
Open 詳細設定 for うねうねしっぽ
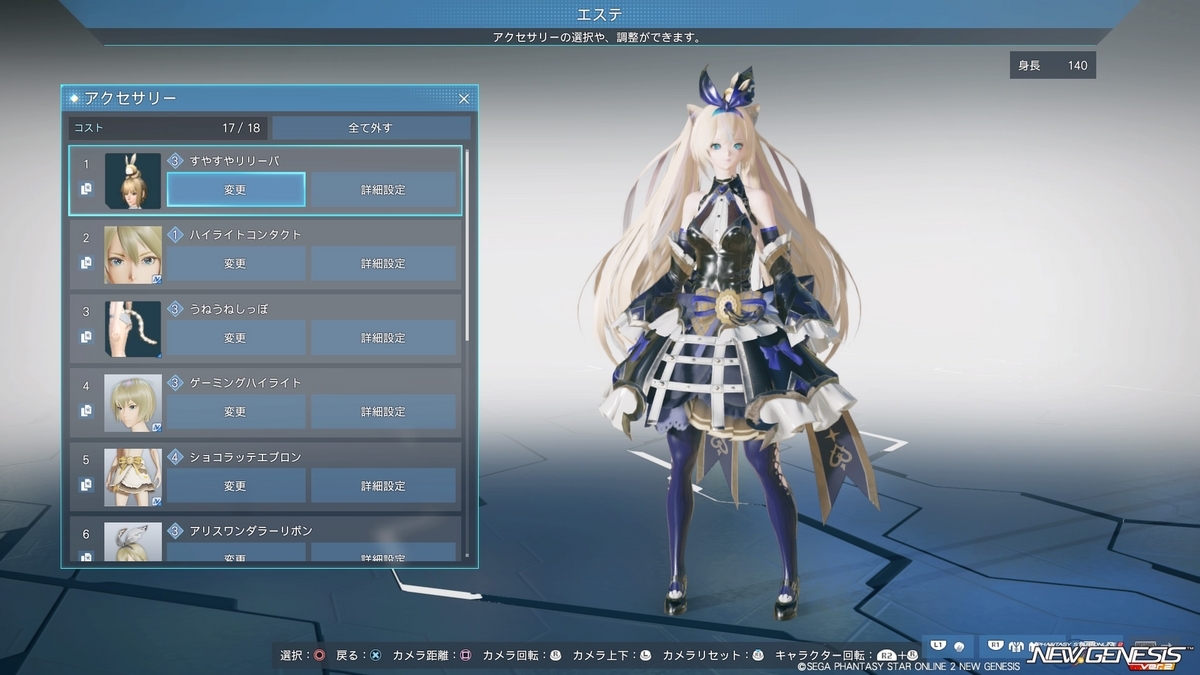384,338
